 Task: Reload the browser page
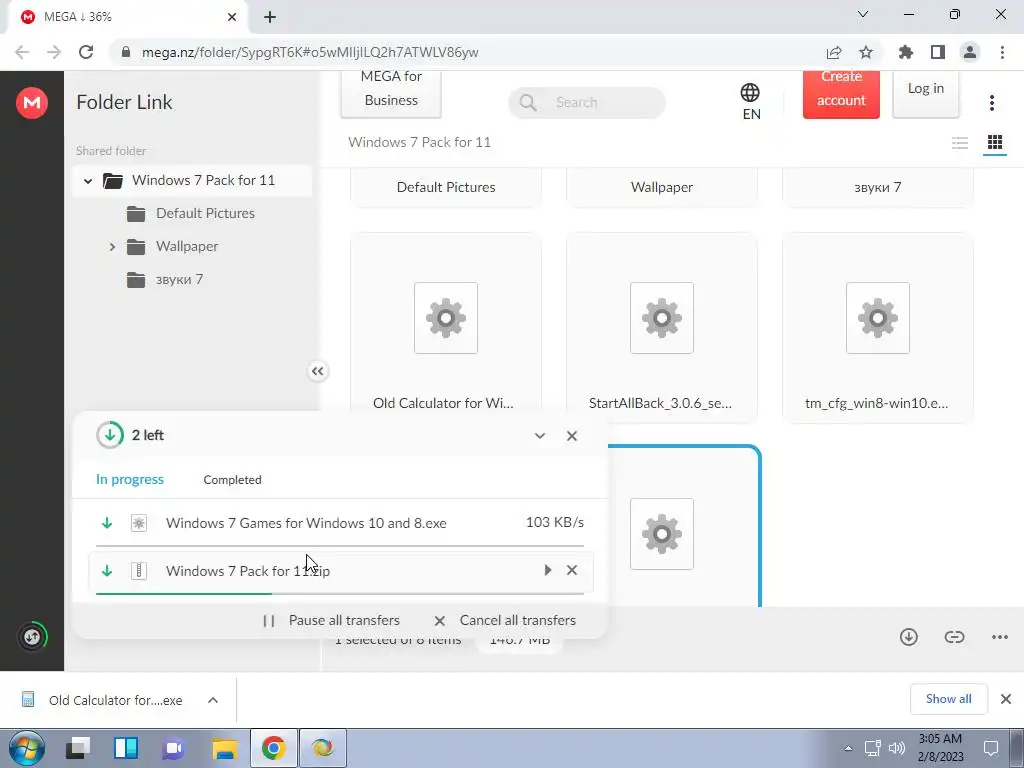pos(86,52)
